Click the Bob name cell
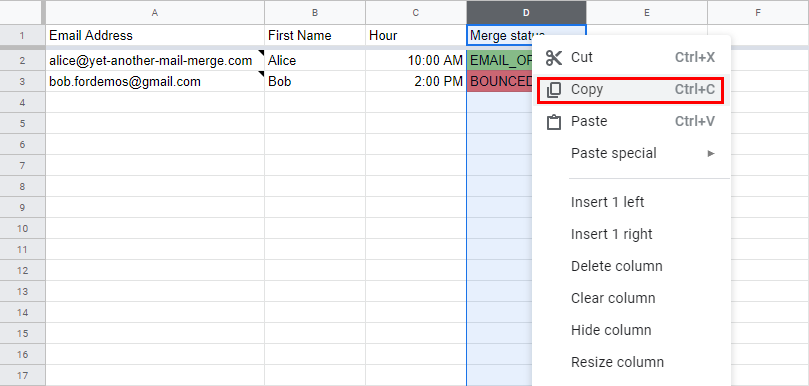Screen dimensions: 809x386 pyautogui.click(x=315, y=82)
